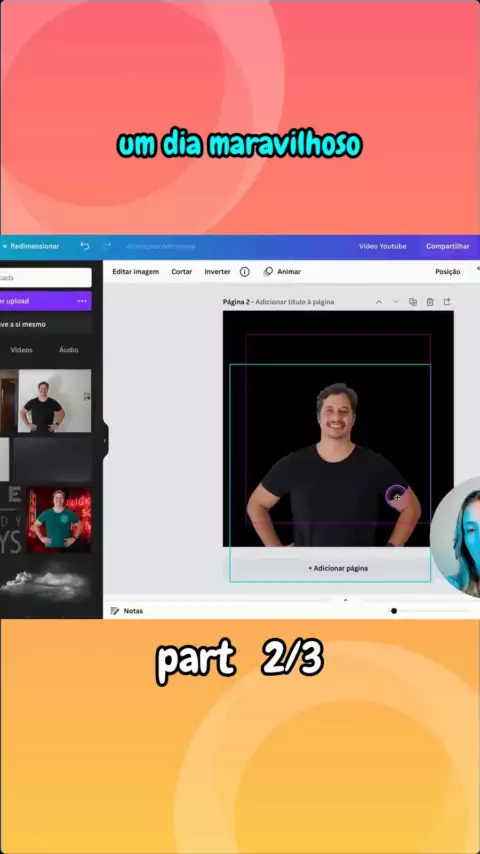Open Redimensionar resize menu
This screenshot has width=480, height=854.
pos(35,246)
